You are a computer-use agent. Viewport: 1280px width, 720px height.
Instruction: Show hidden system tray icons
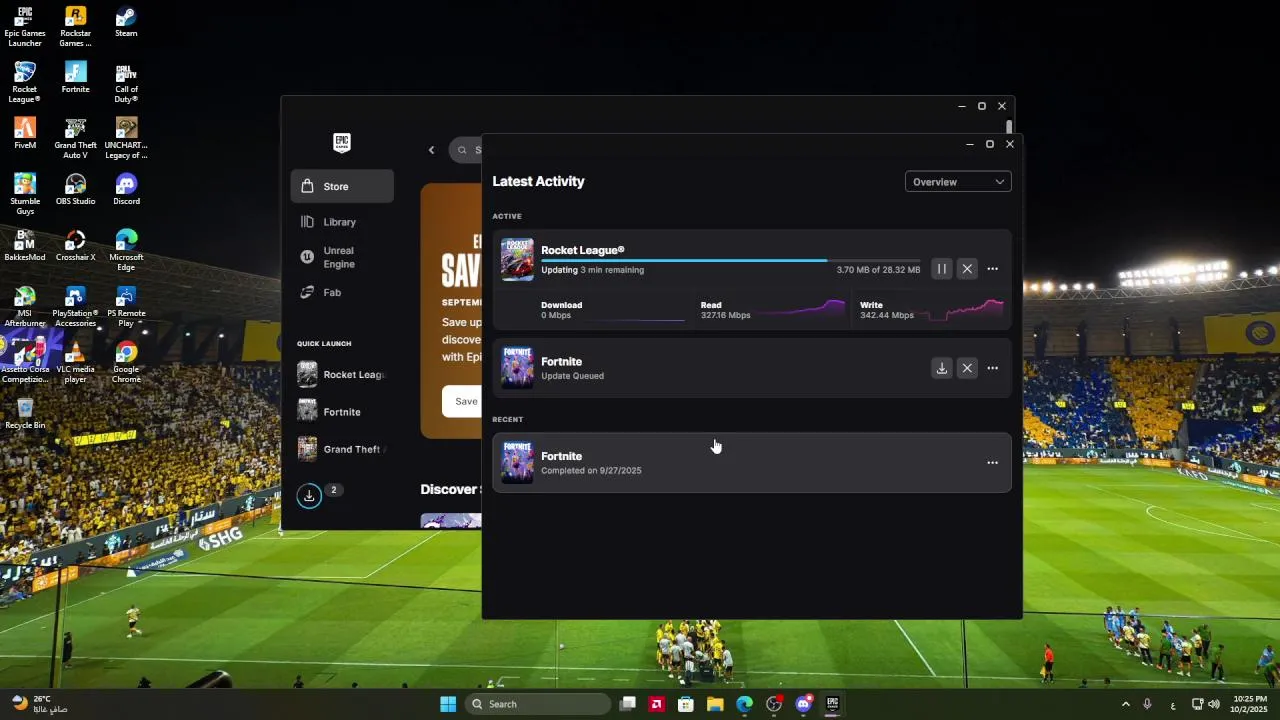[1125, 704]
